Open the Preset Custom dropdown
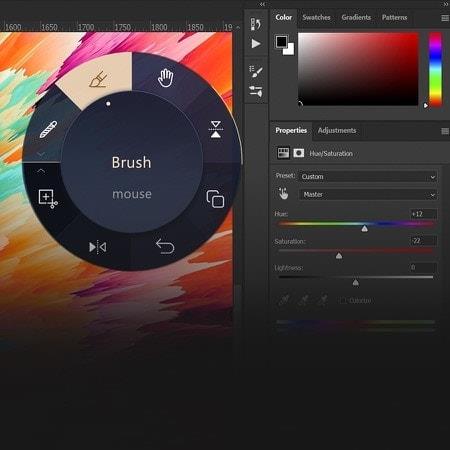 [x=368, y=177]
